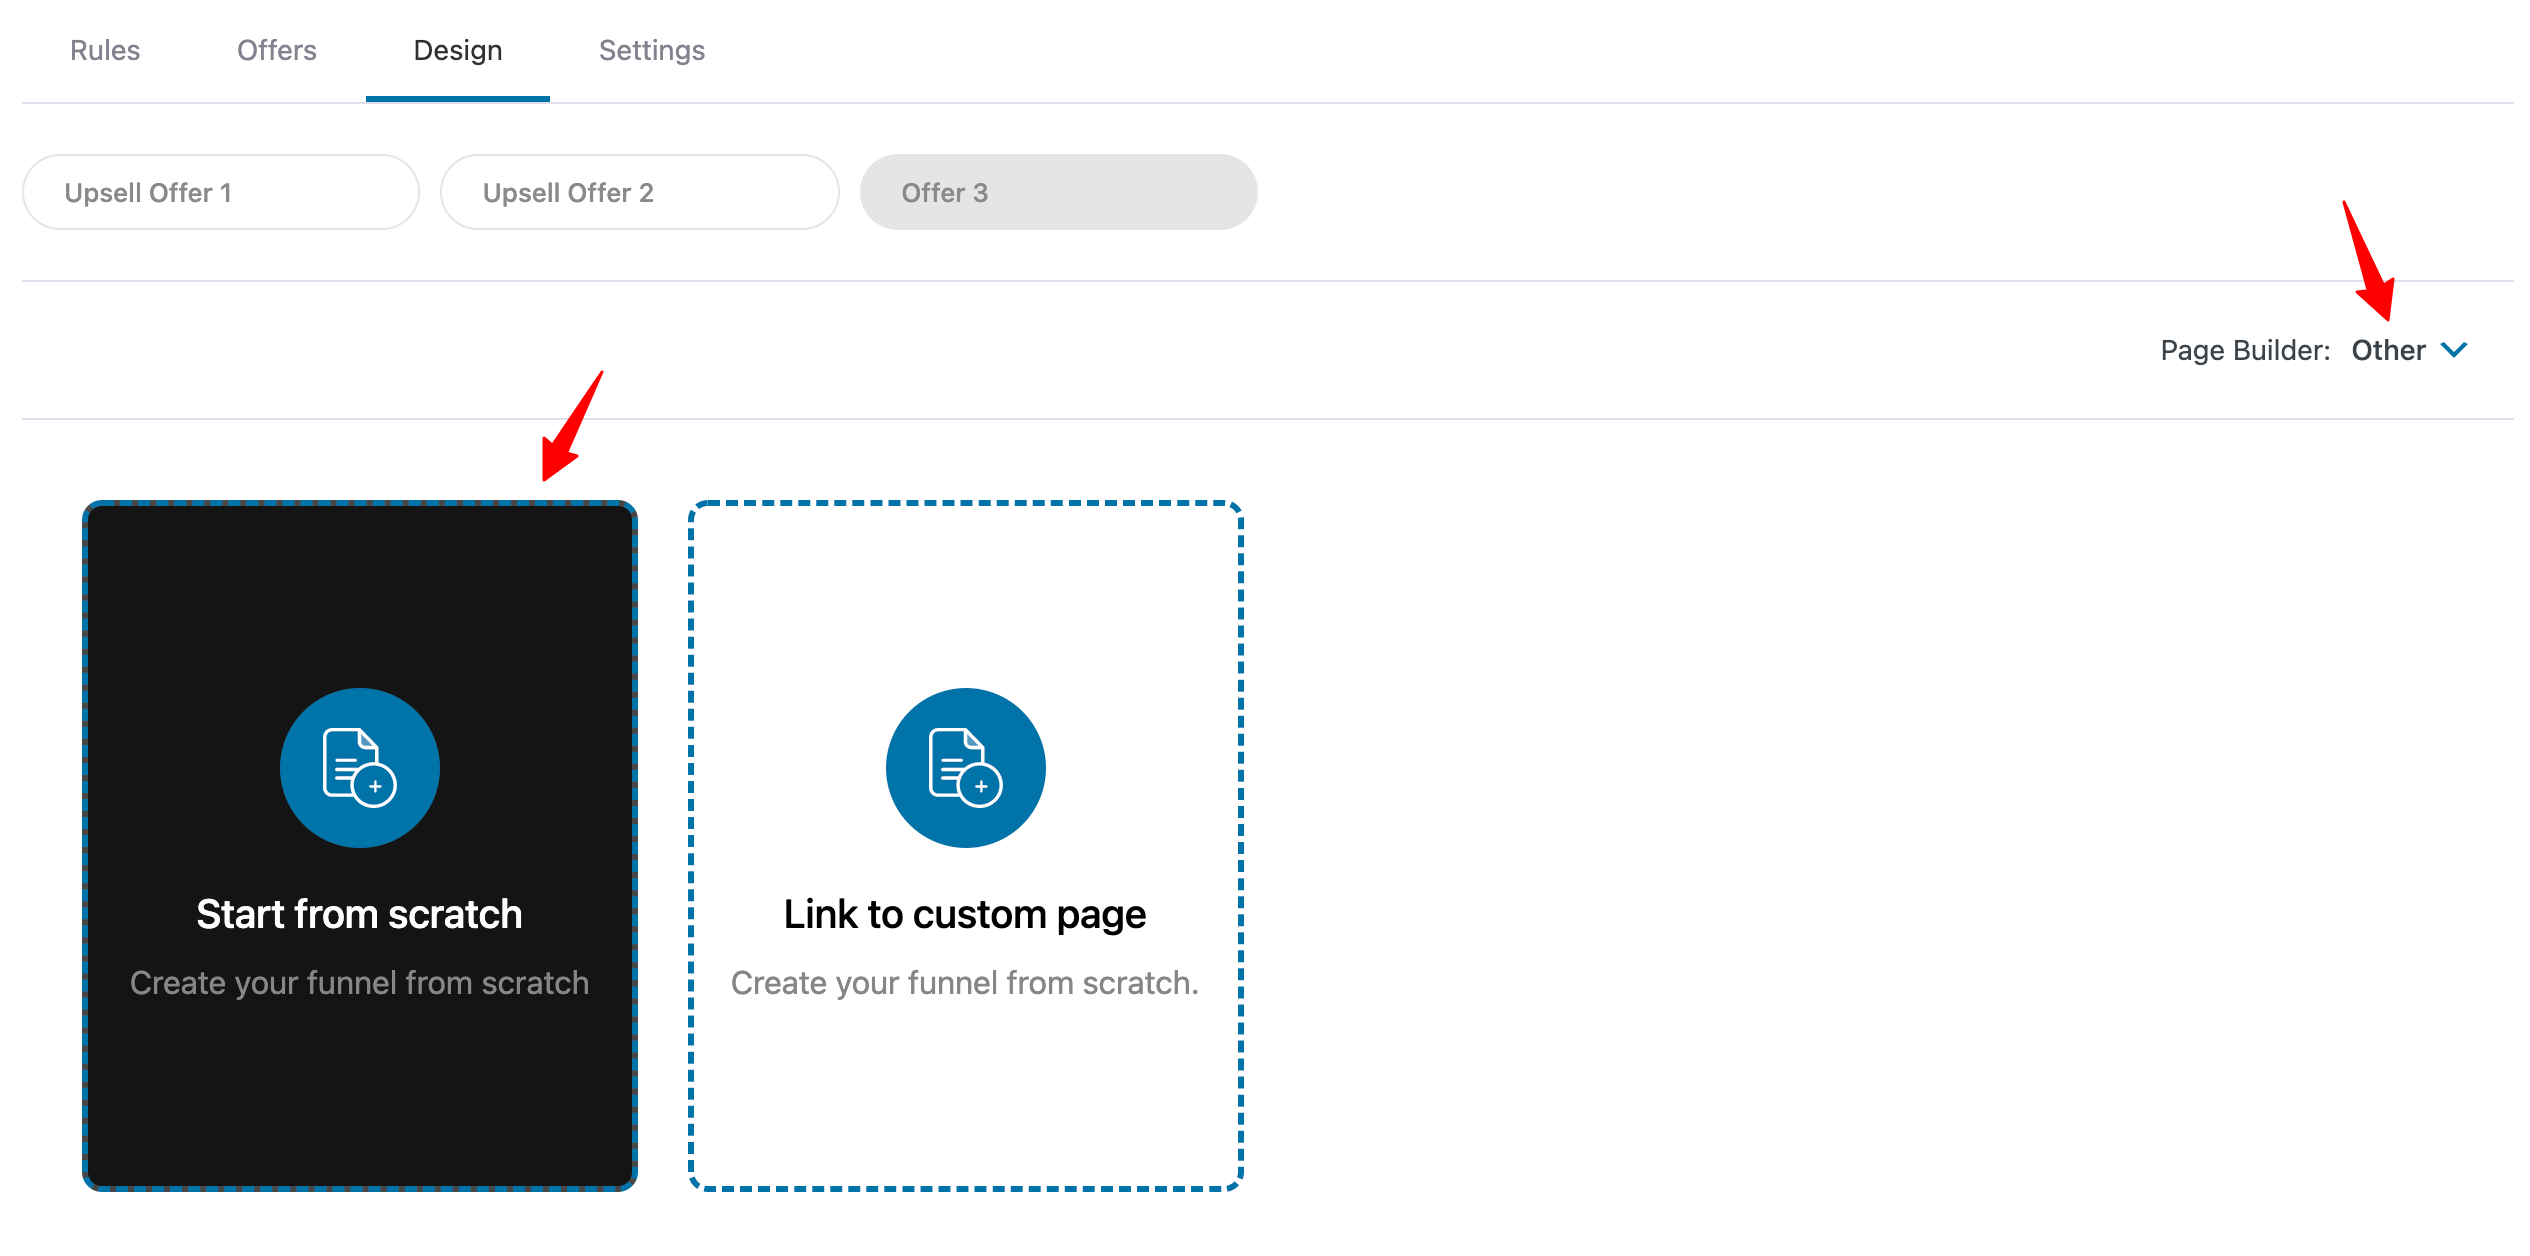Switch to the Rules tab
The width and height of the screenshot is (2530, 1256).
[x=104, y=50]
